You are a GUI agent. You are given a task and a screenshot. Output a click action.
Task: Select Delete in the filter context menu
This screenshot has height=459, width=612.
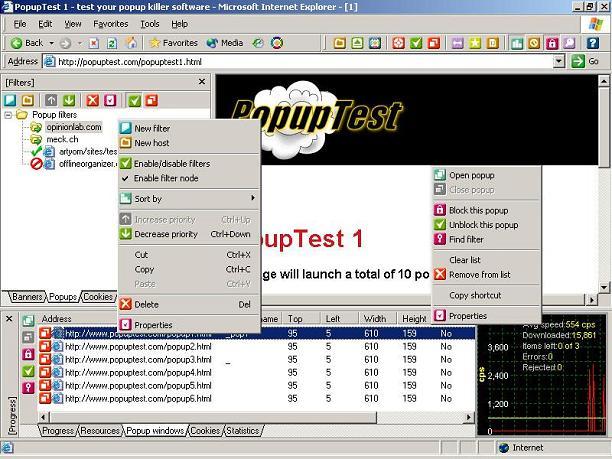[x=189, y=304]
